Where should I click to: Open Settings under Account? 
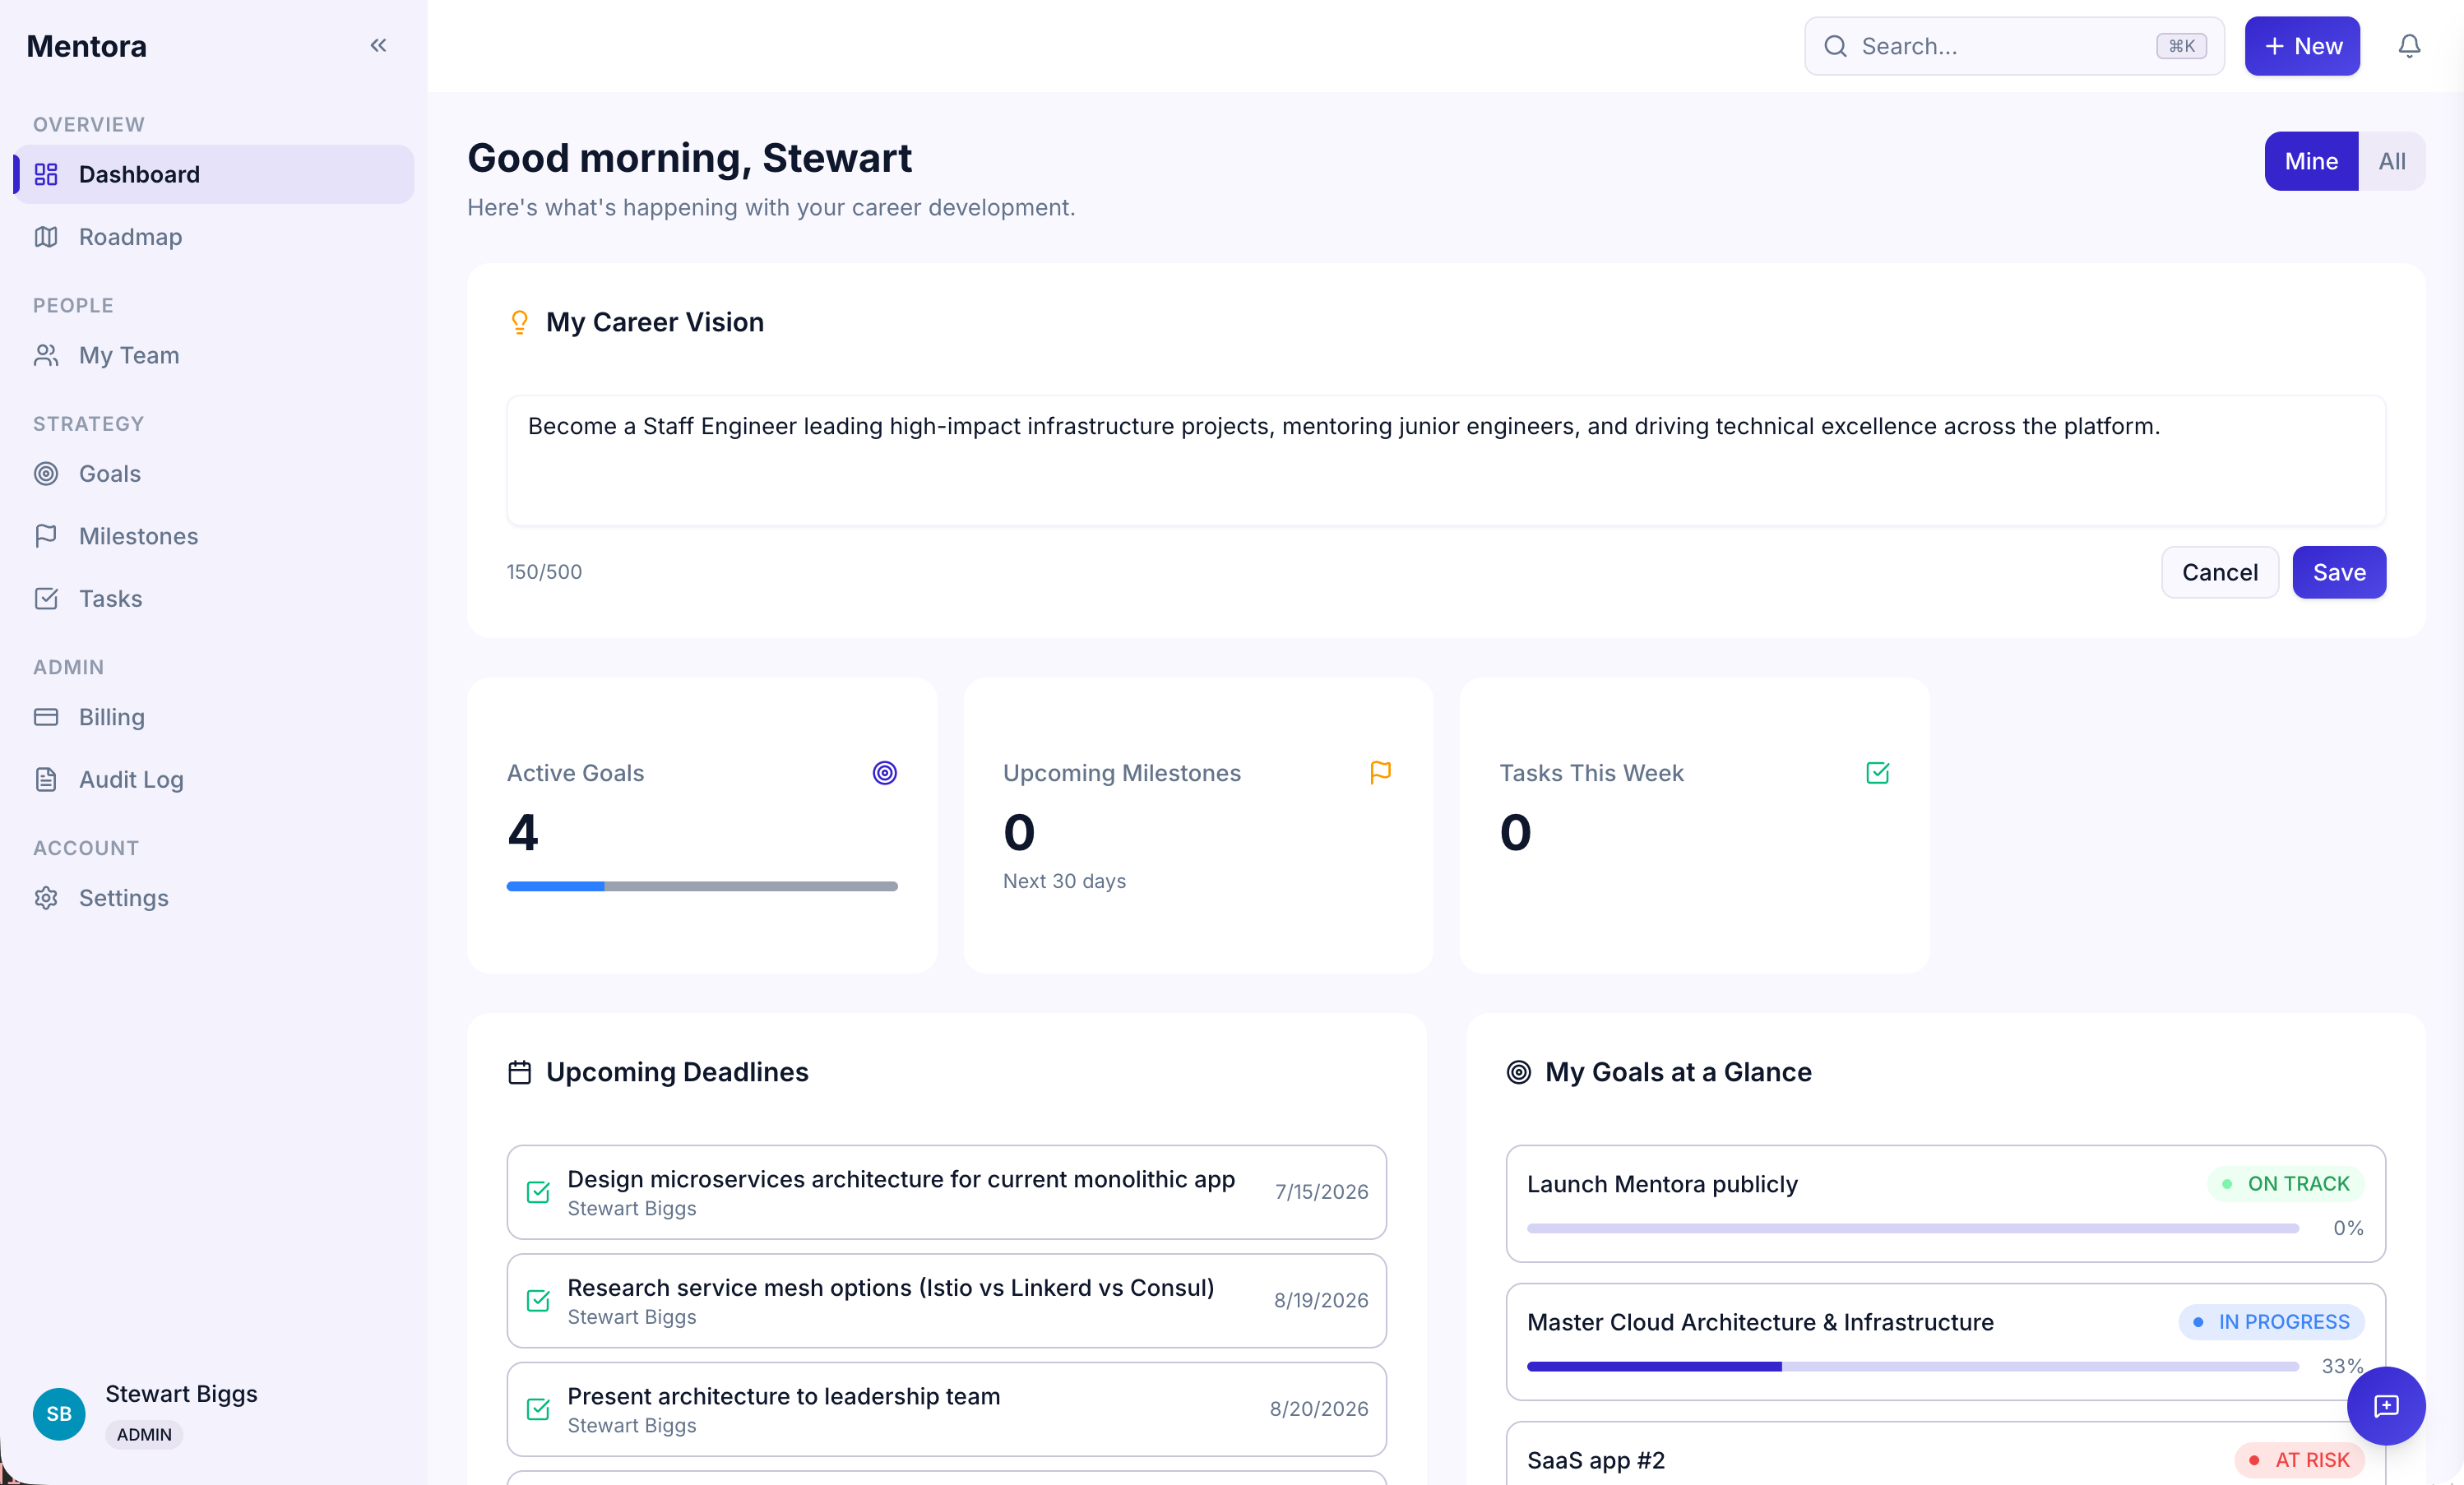[214, 898]
